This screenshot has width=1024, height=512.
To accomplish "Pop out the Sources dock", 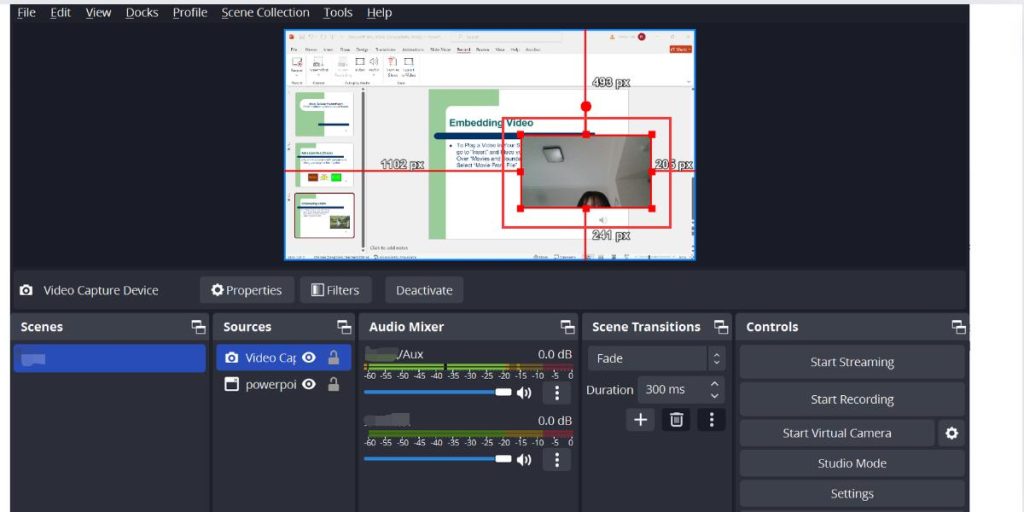I will pos(344,327).
